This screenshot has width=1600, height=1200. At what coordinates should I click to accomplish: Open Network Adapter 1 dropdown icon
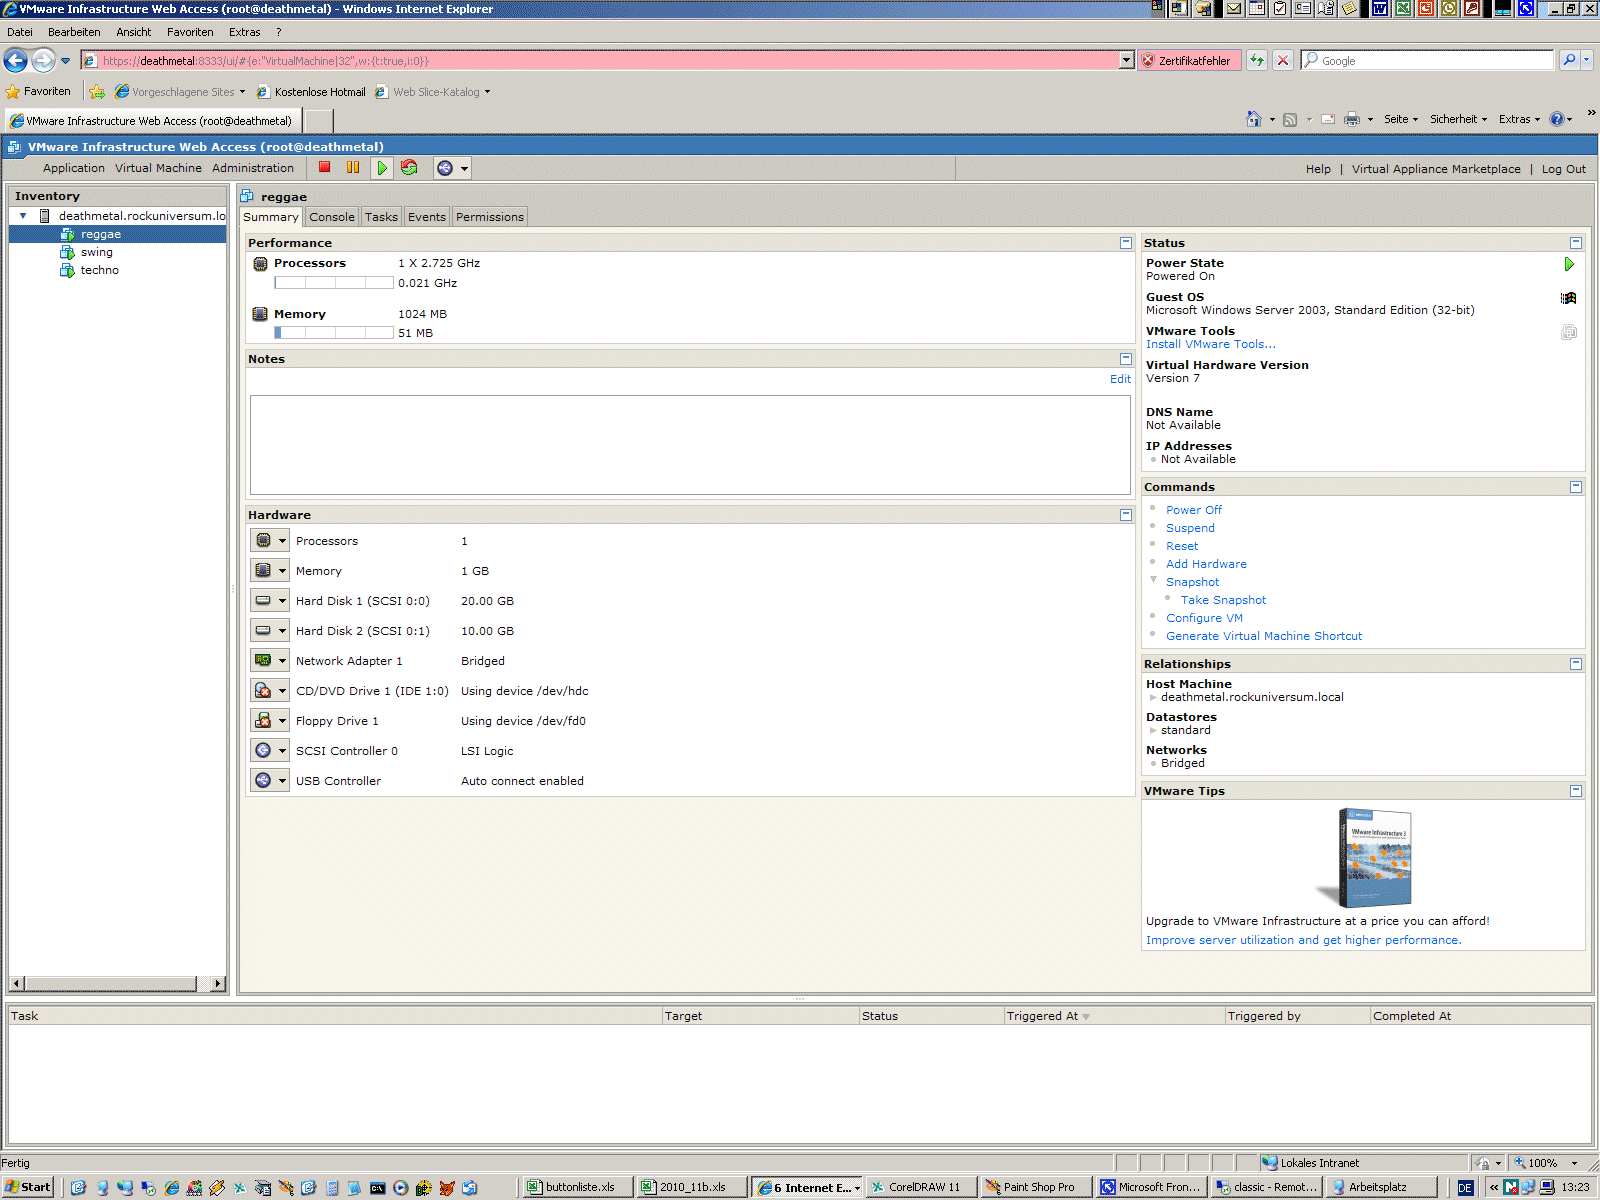pos(269,661)
